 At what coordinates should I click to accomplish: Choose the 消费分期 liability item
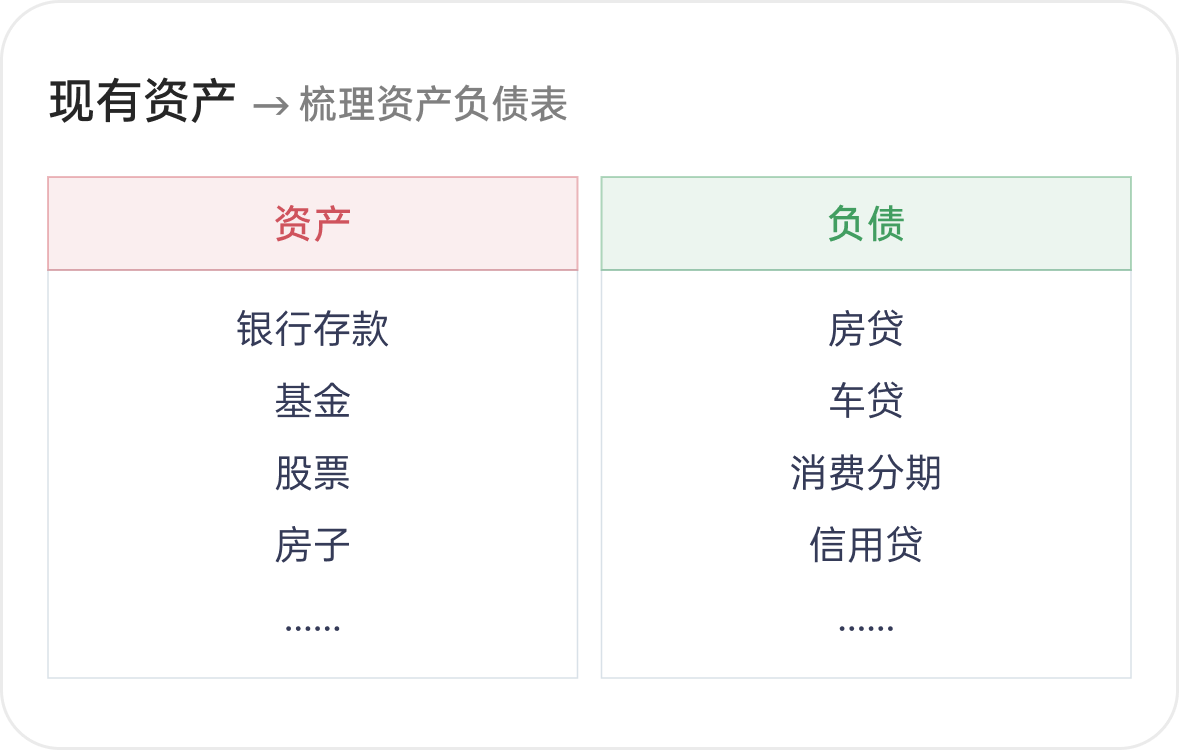click(x=866, y=473)
